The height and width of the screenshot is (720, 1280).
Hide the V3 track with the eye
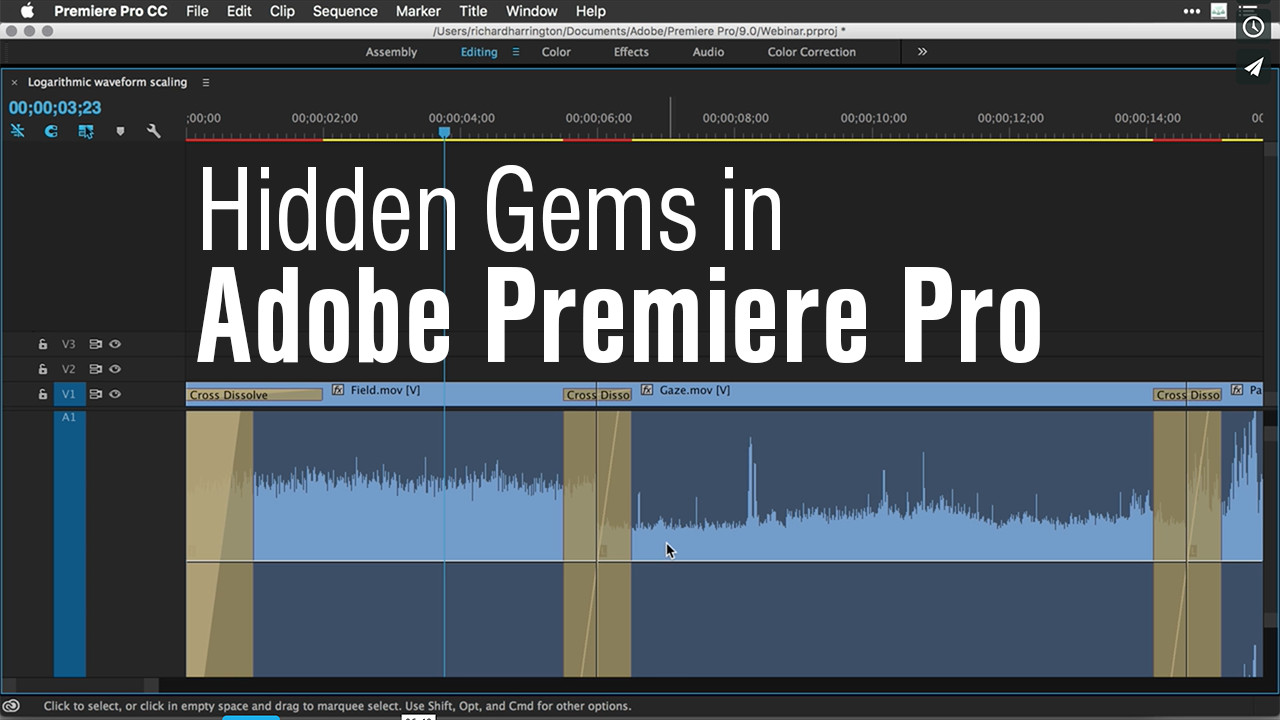coord(115,344)
